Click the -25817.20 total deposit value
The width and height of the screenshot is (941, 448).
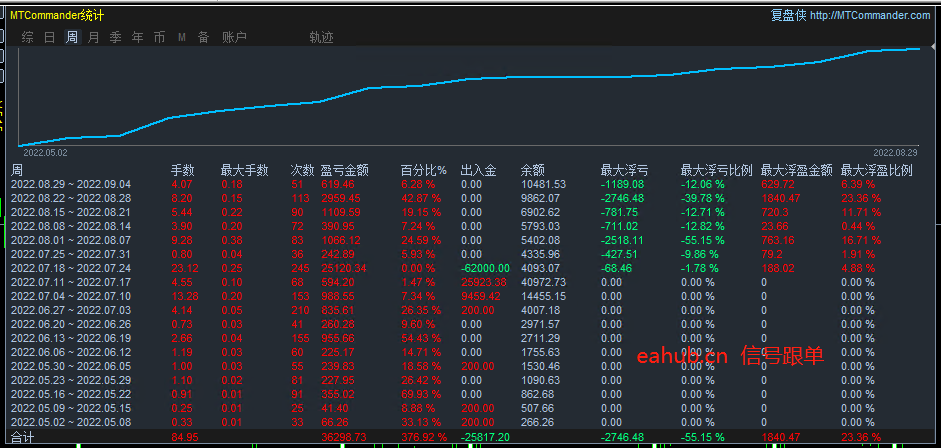pos(485,437)
